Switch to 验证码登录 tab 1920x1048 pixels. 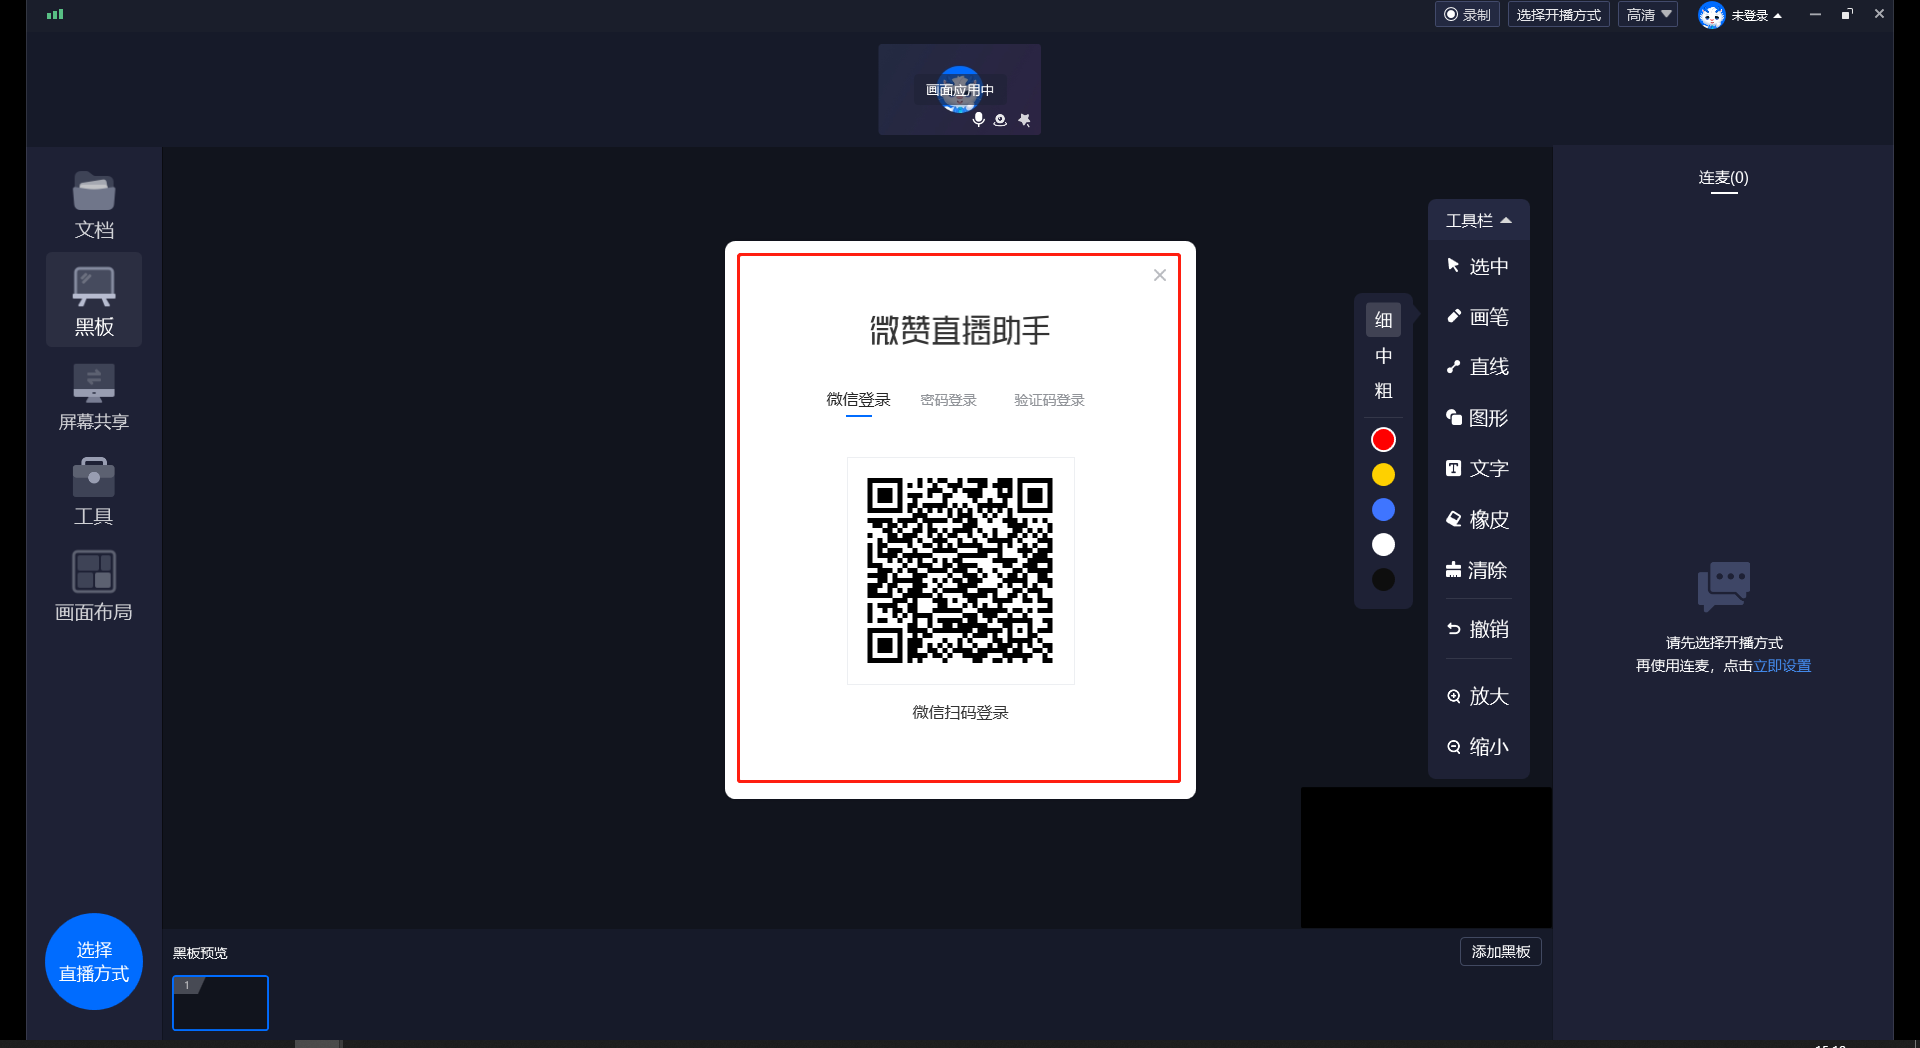1049,400
